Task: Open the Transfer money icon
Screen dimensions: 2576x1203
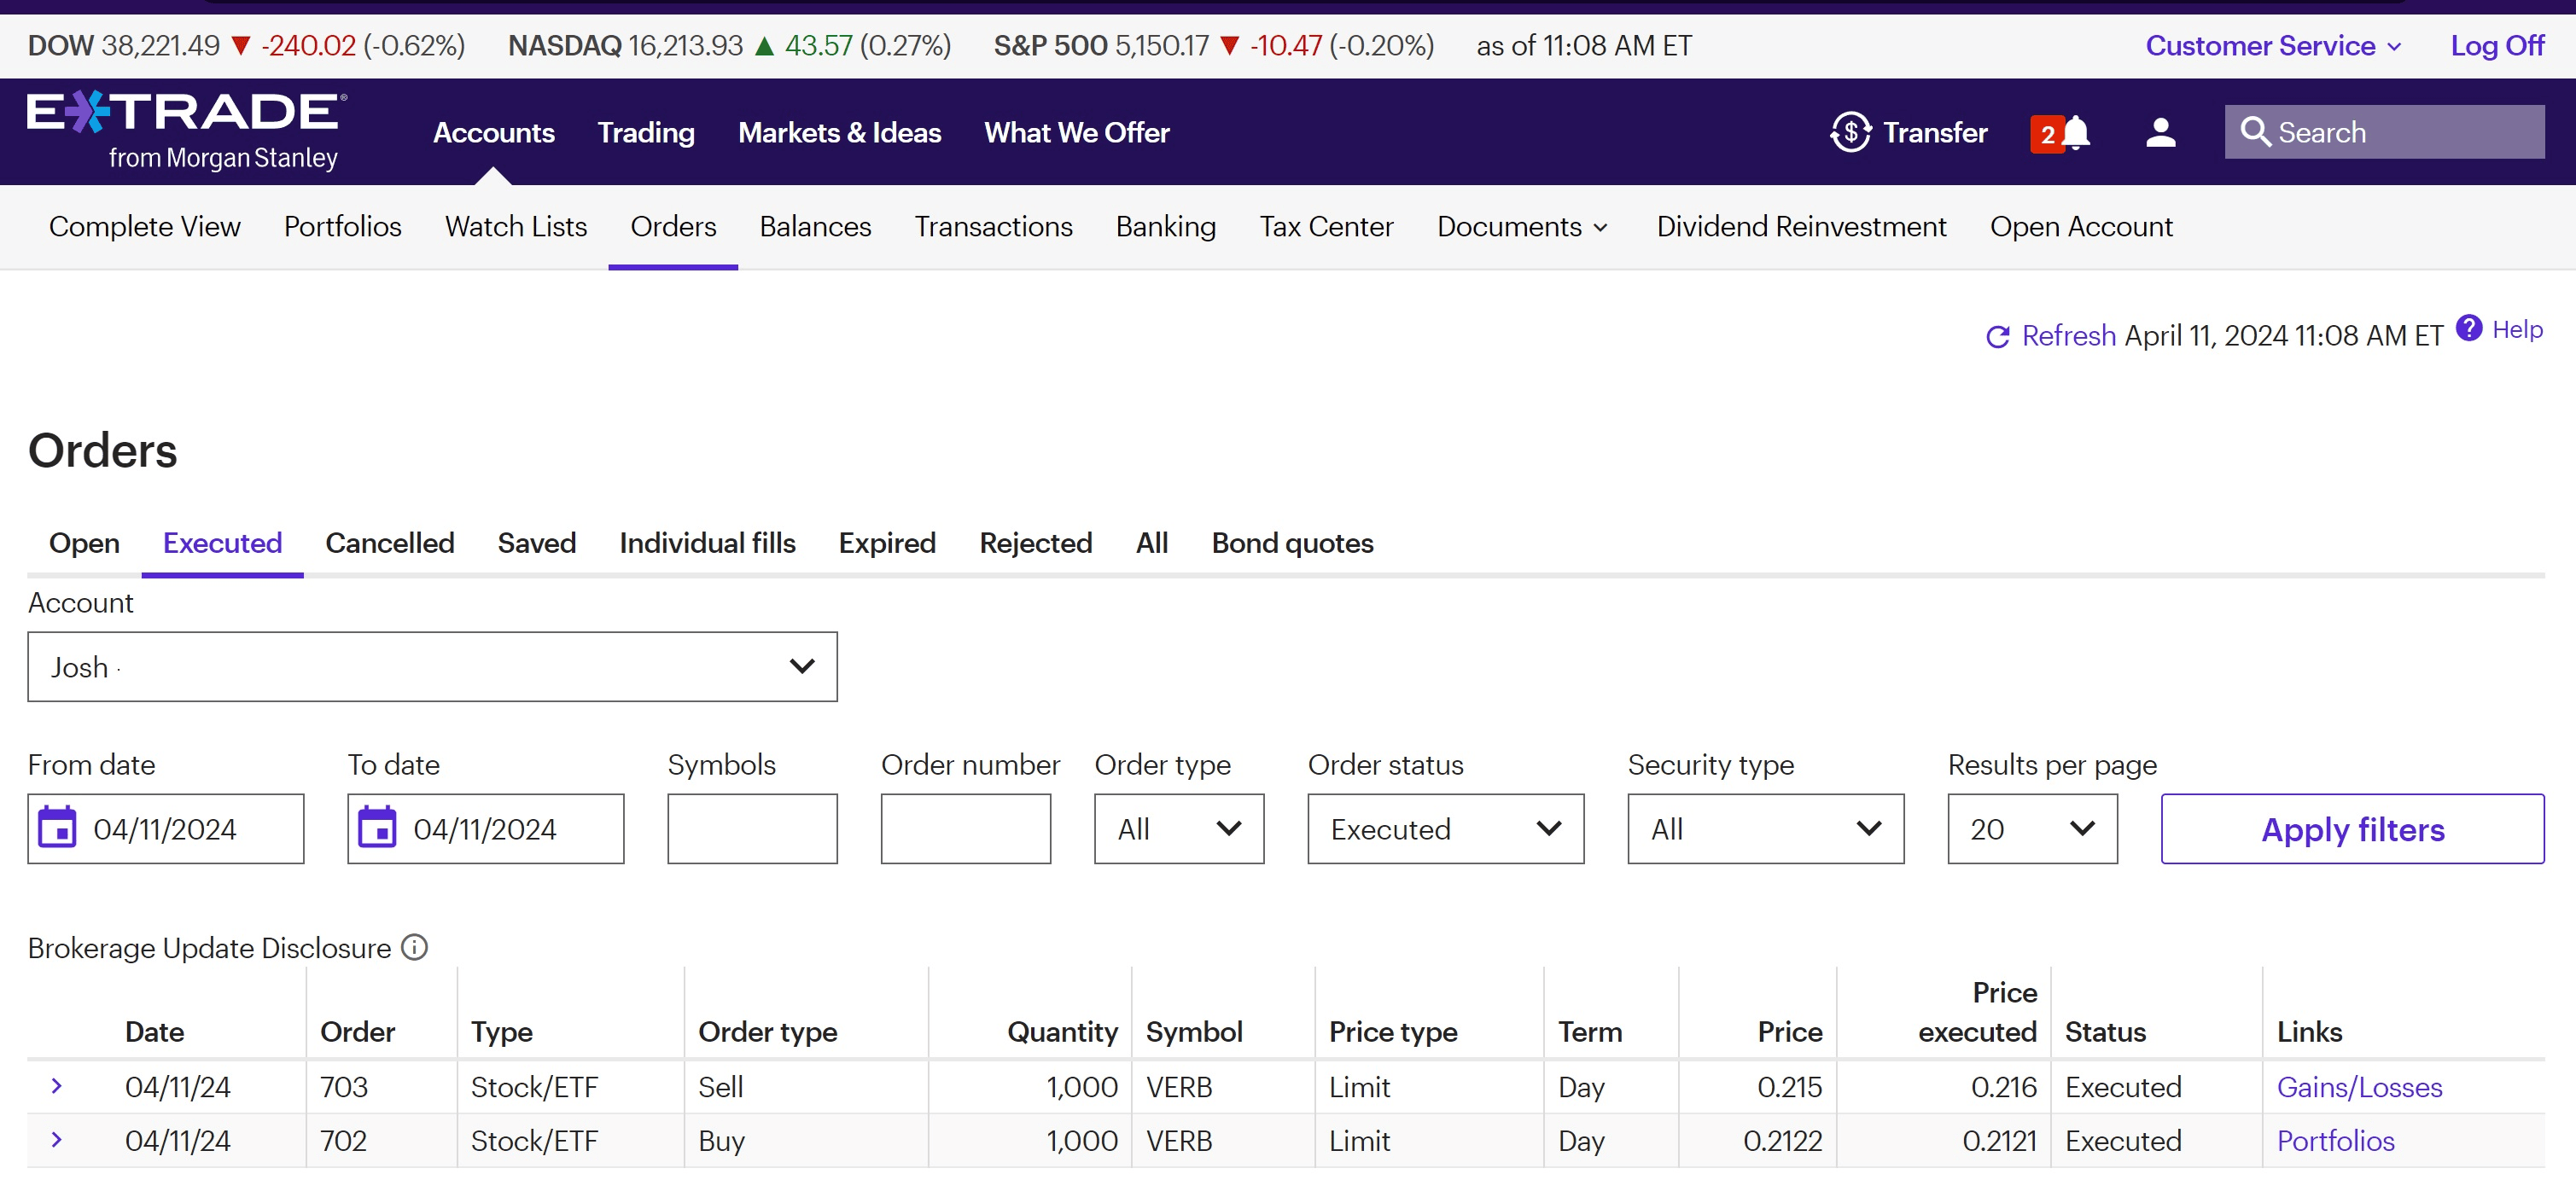Action: tap(1849, 132)
